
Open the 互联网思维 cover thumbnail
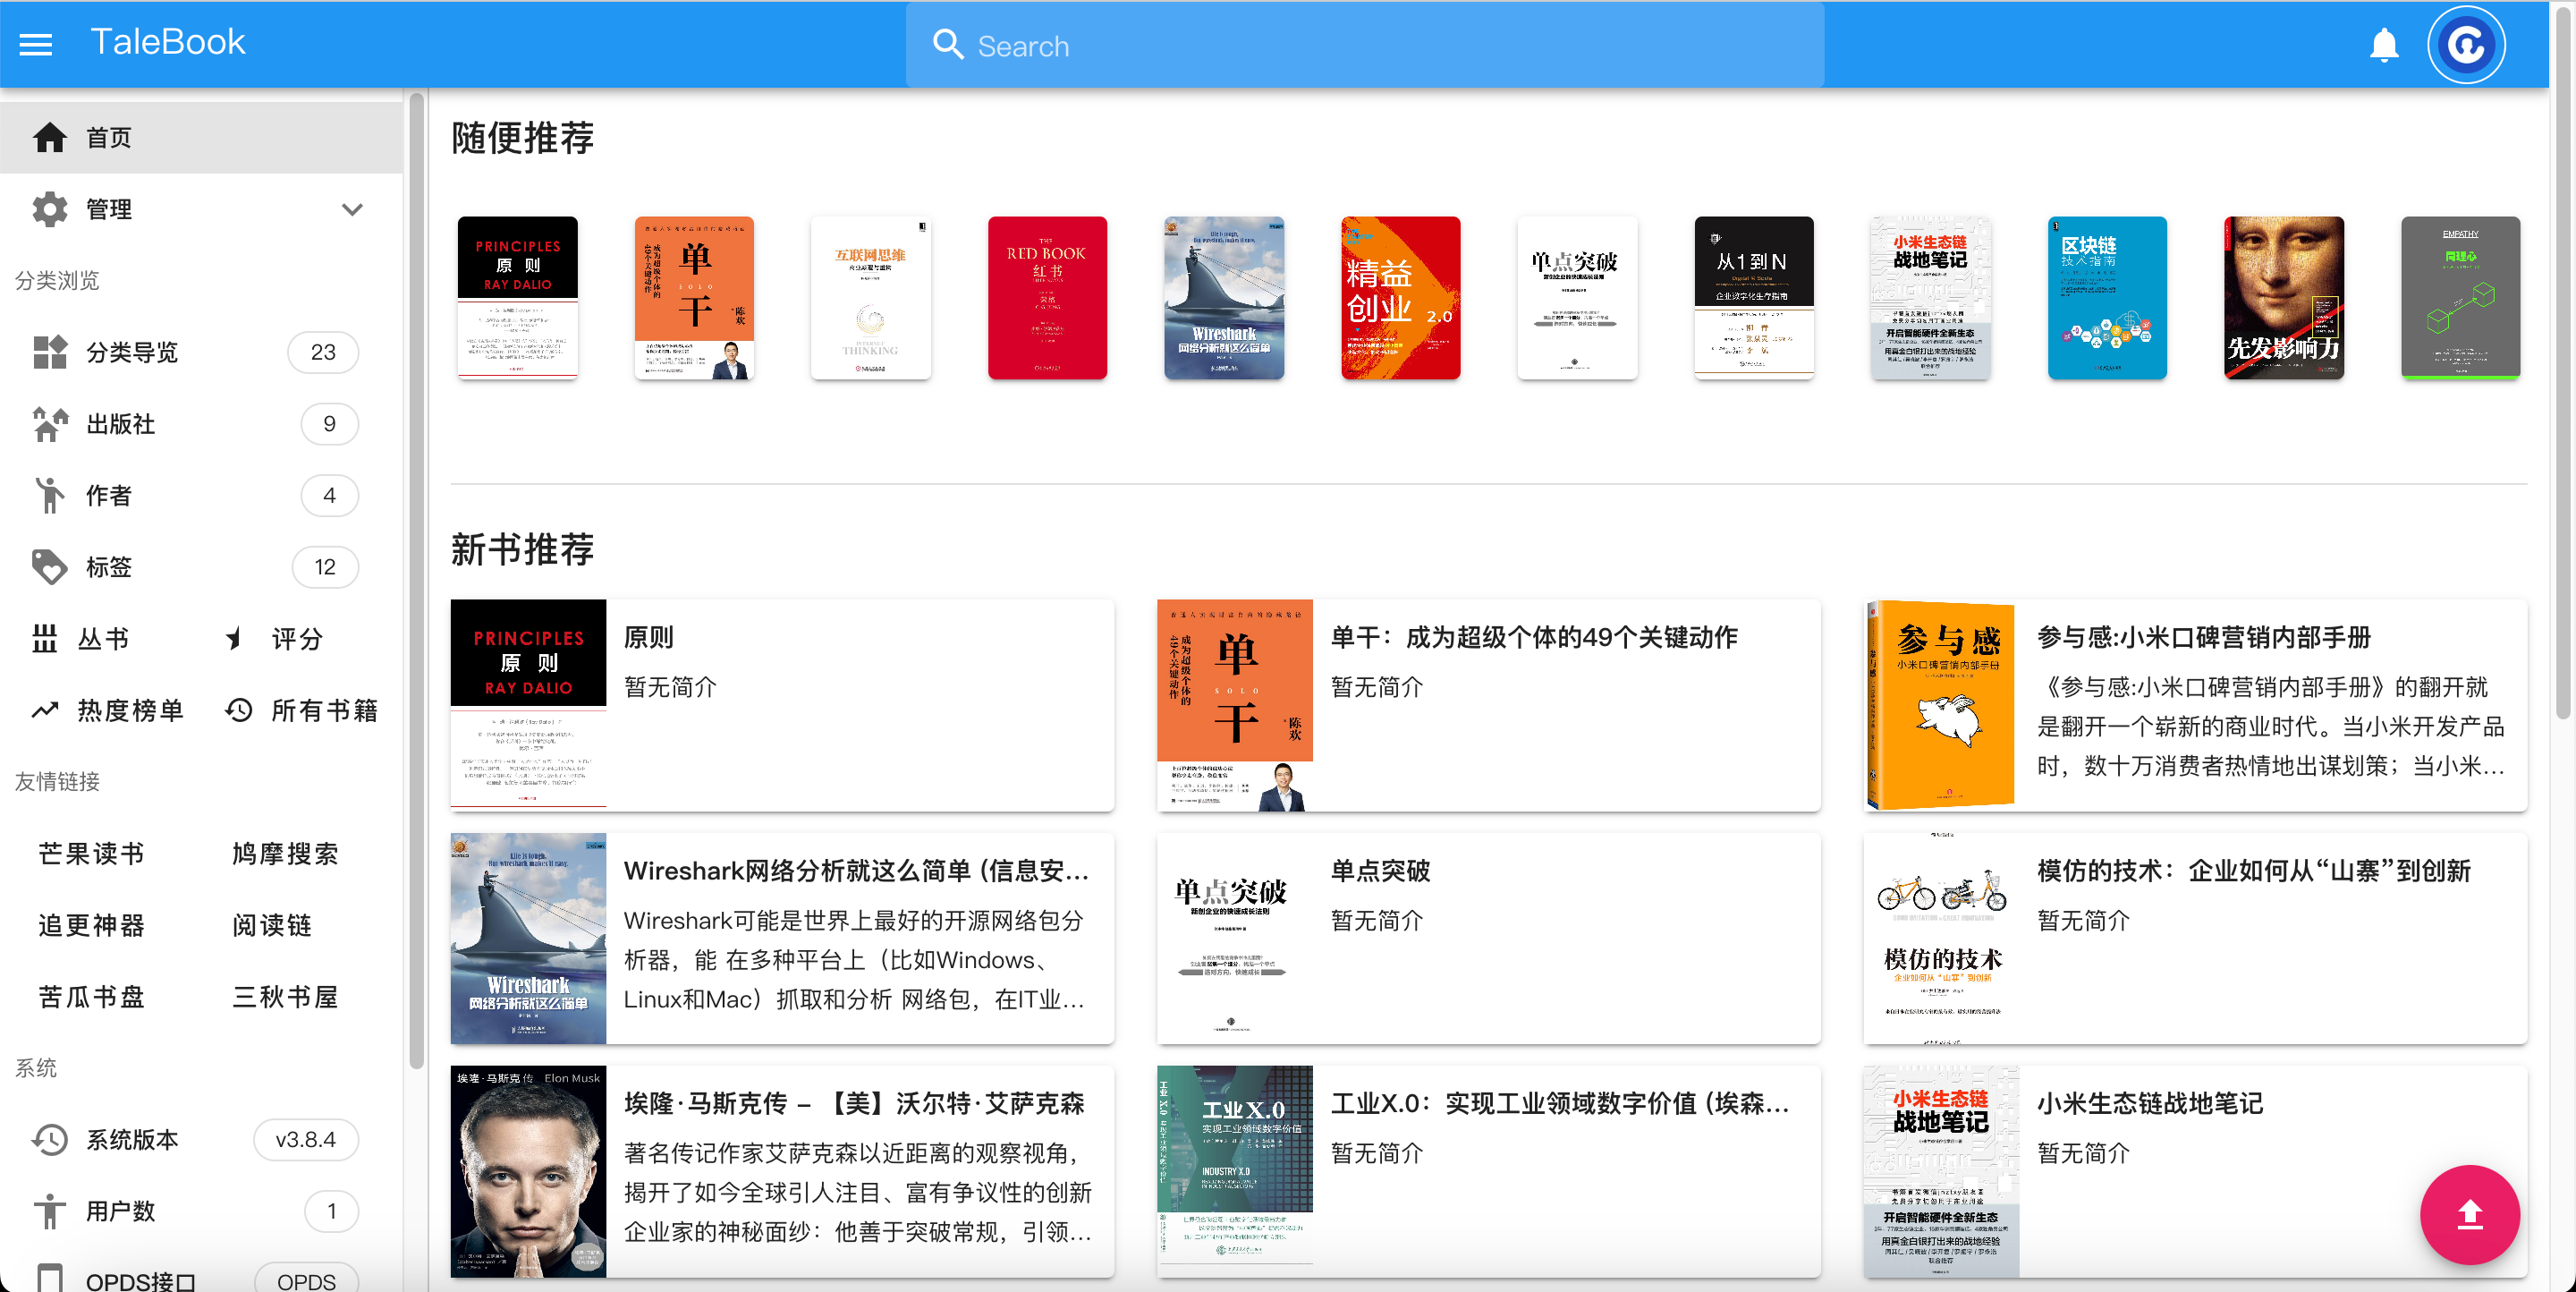click(870, 297)
